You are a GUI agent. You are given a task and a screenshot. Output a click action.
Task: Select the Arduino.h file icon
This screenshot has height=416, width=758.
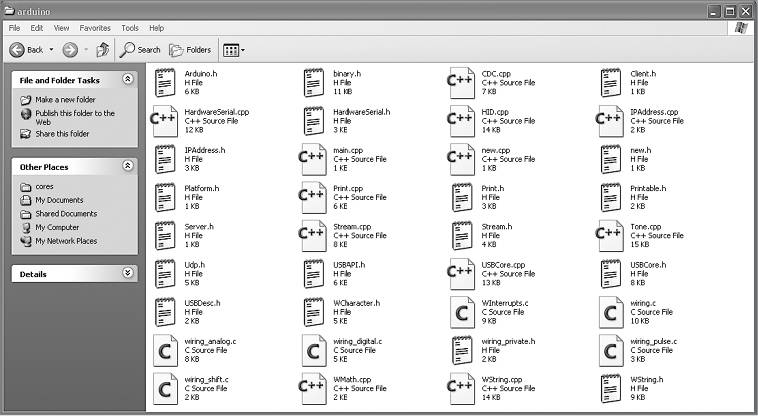click(x=165, y=83)
